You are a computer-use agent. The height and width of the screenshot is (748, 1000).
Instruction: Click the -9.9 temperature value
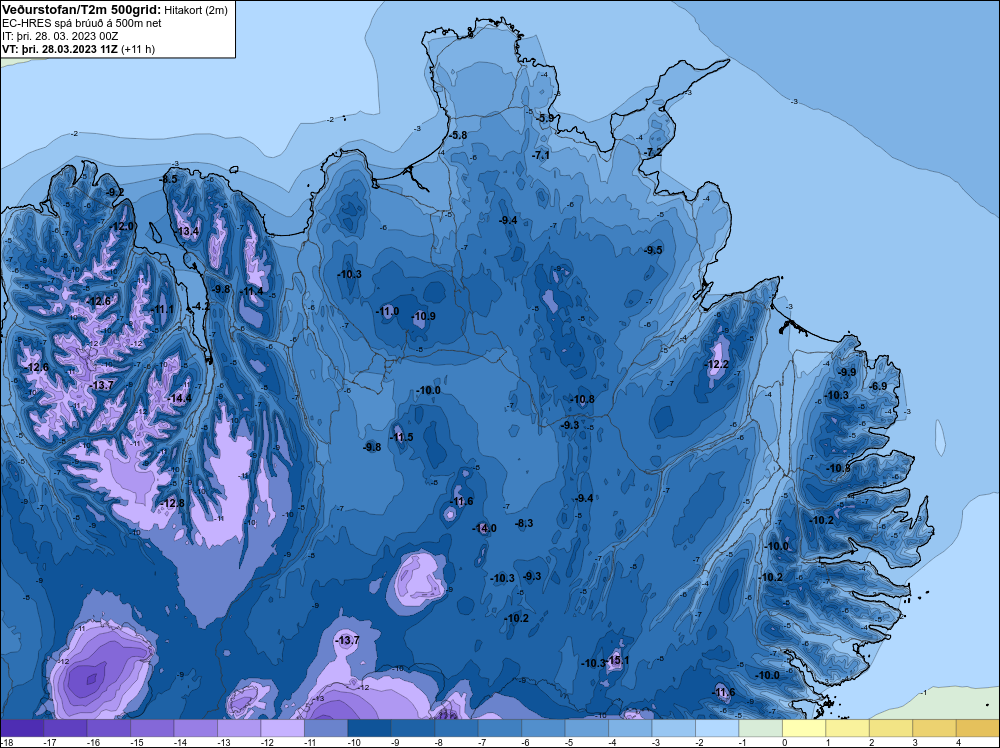[847, 372]
